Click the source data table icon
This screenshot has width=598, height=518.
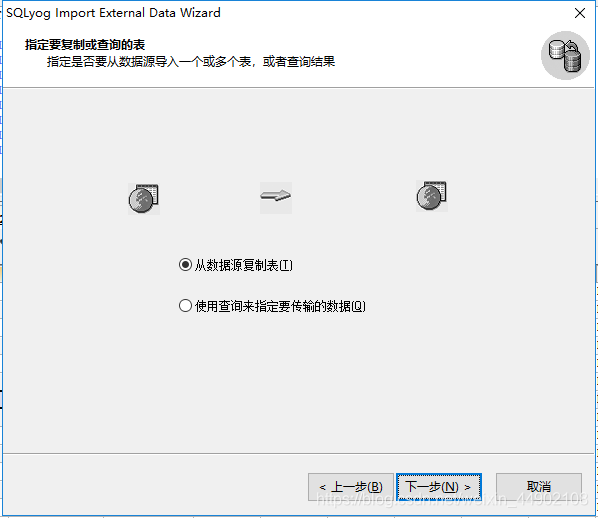point(144,199)
